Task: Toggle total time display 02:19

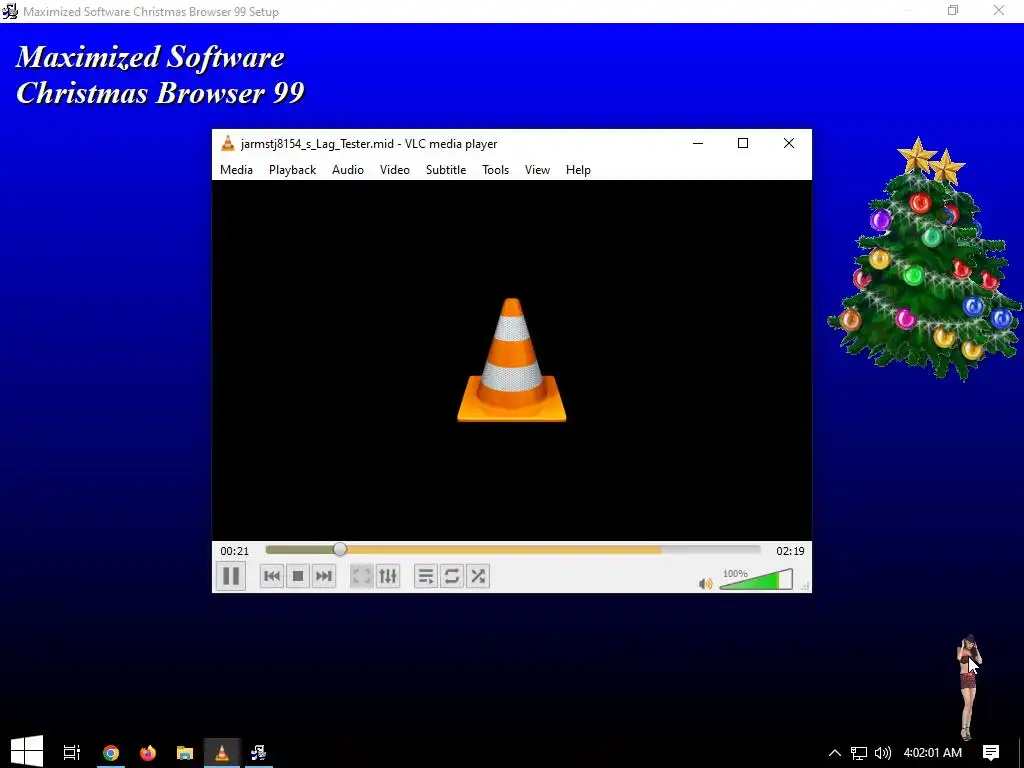Action: pyautogui.click(x=790, y=551)
